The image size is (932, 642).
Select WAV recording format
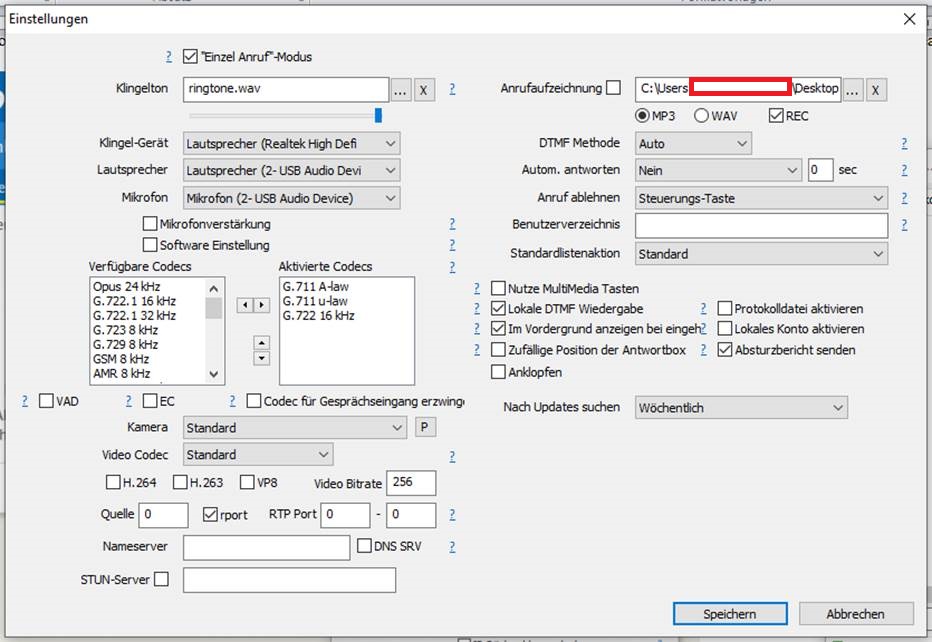click(702, 116)
